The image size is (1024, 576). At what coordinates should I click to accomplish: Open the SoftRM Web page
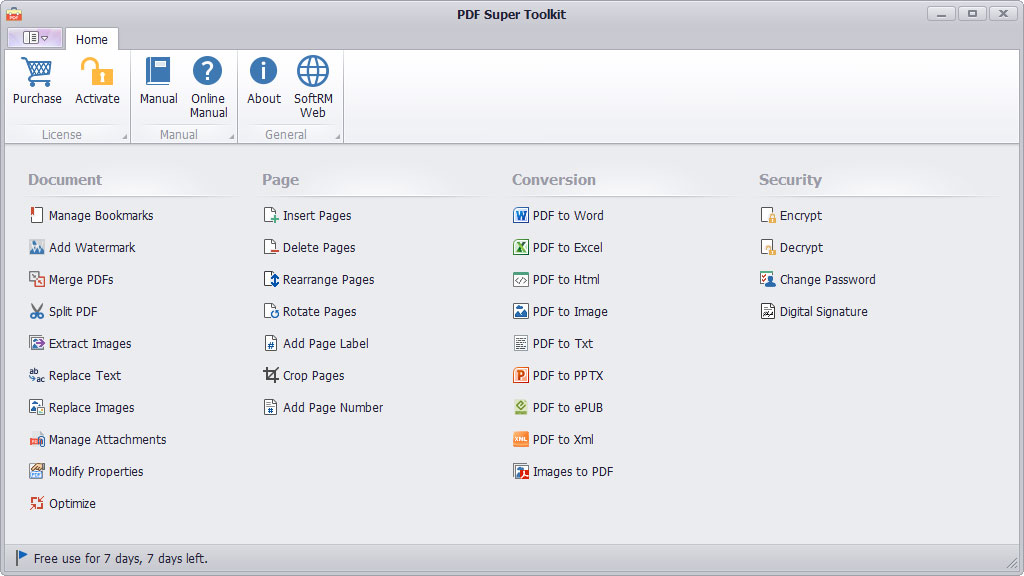312,85
